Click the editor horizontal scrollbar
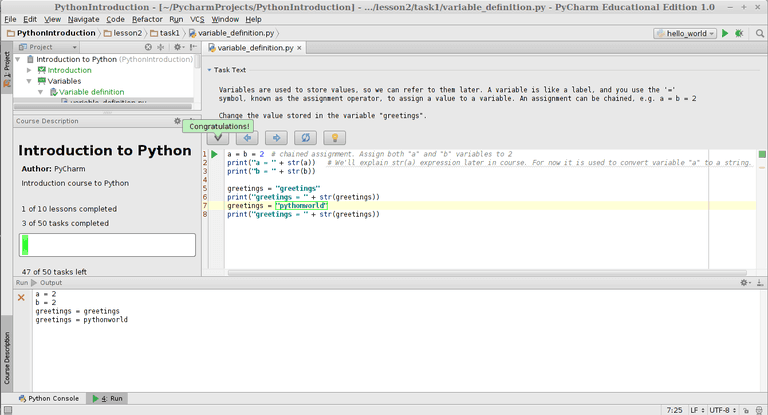Image resolution: width=768 pixels, height=415 pixels. point(487,272)
